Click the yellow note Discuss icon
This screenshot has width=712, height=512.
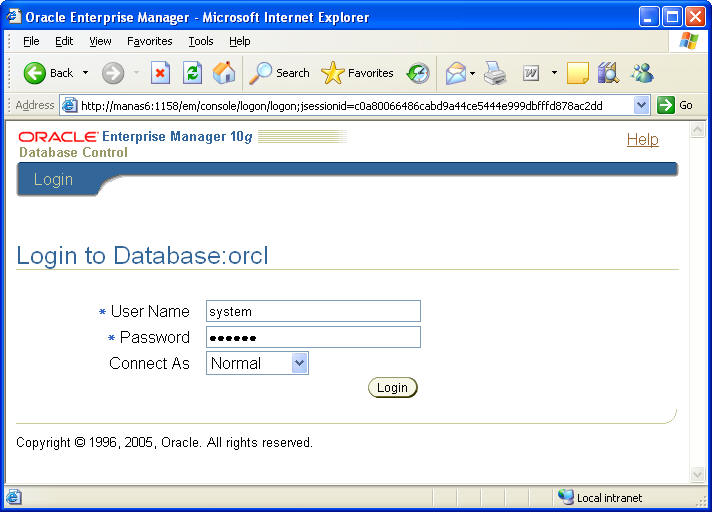pyautogui.click(x=578, y=73)
